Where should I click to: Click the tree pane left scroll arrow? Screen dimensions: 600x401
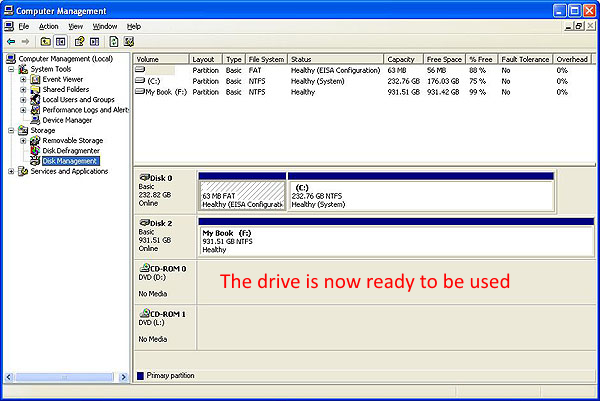pos(9,377)
